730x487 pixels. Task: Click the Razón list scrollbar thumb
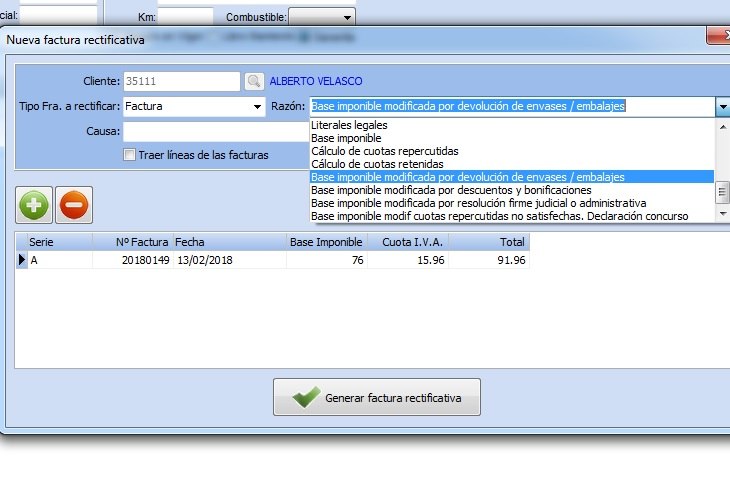click(723, 192)
